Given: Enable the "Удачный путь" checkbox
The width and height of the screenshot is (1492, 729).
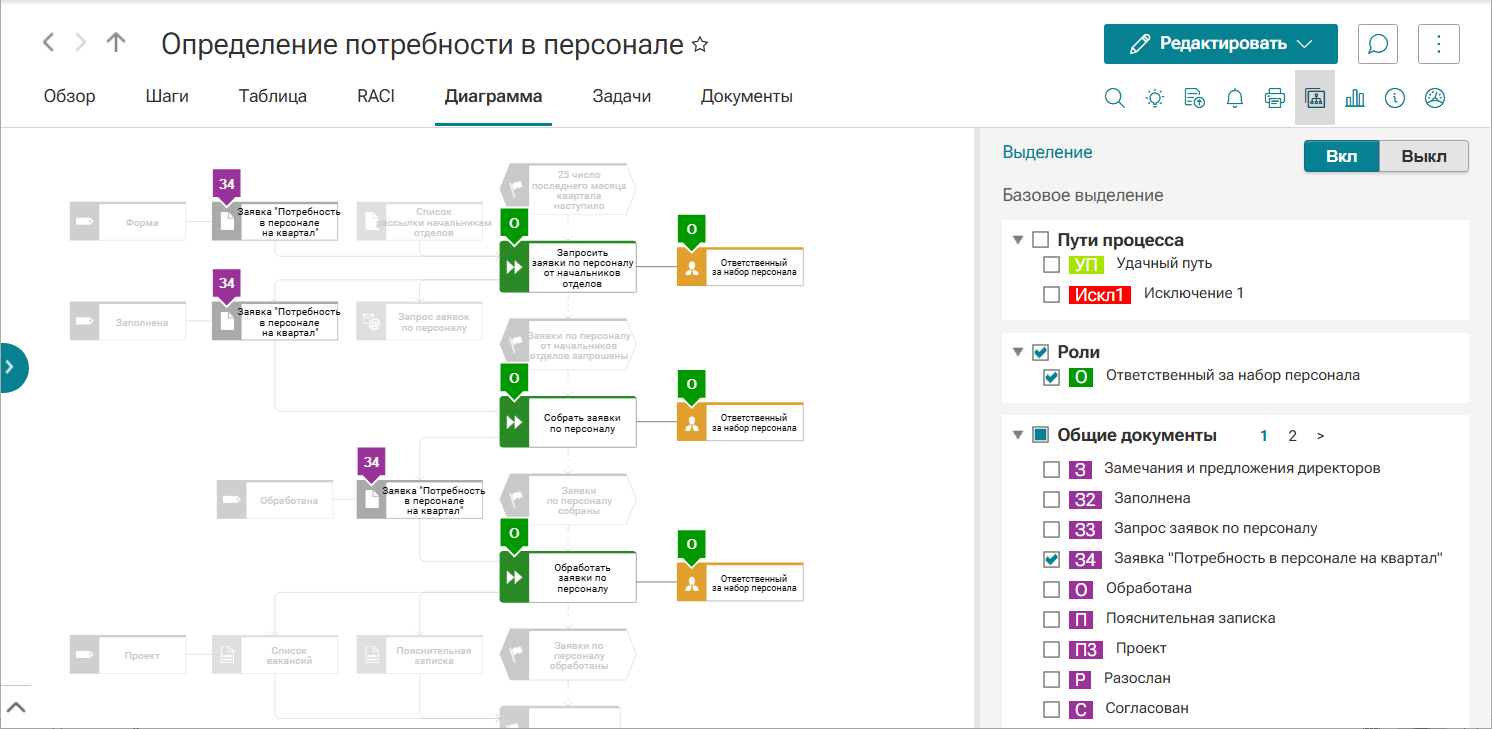Looking at the screenshot, I should (x=1051, y=264).
